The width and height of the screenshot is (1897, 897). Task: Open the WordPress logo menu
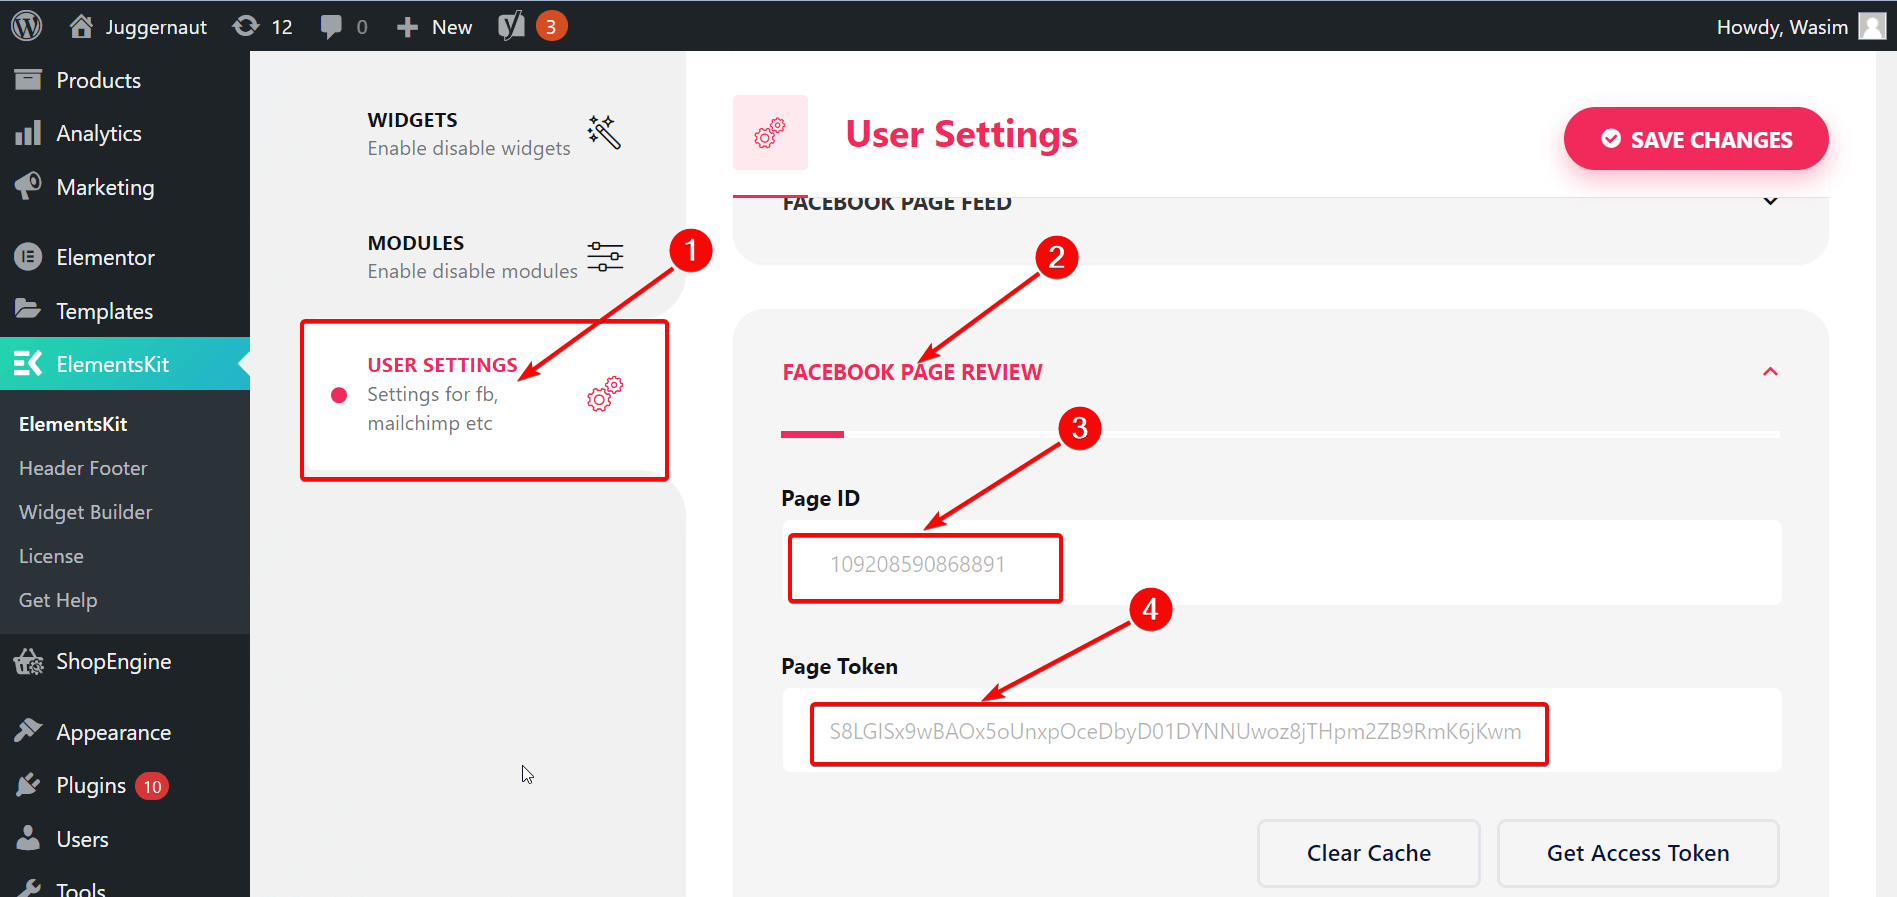(27, 26)
